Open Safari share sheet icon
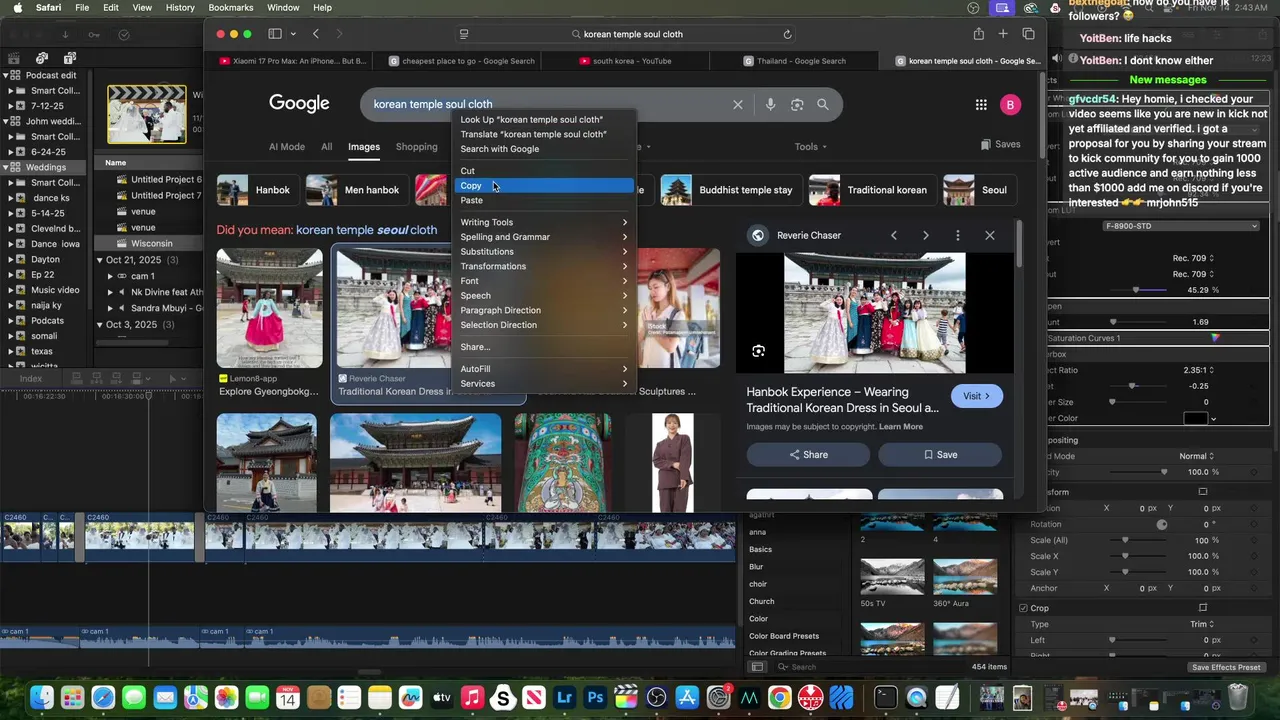This screenshot has height=720, width=1280. pyautogui.click(x=978, y=34)
